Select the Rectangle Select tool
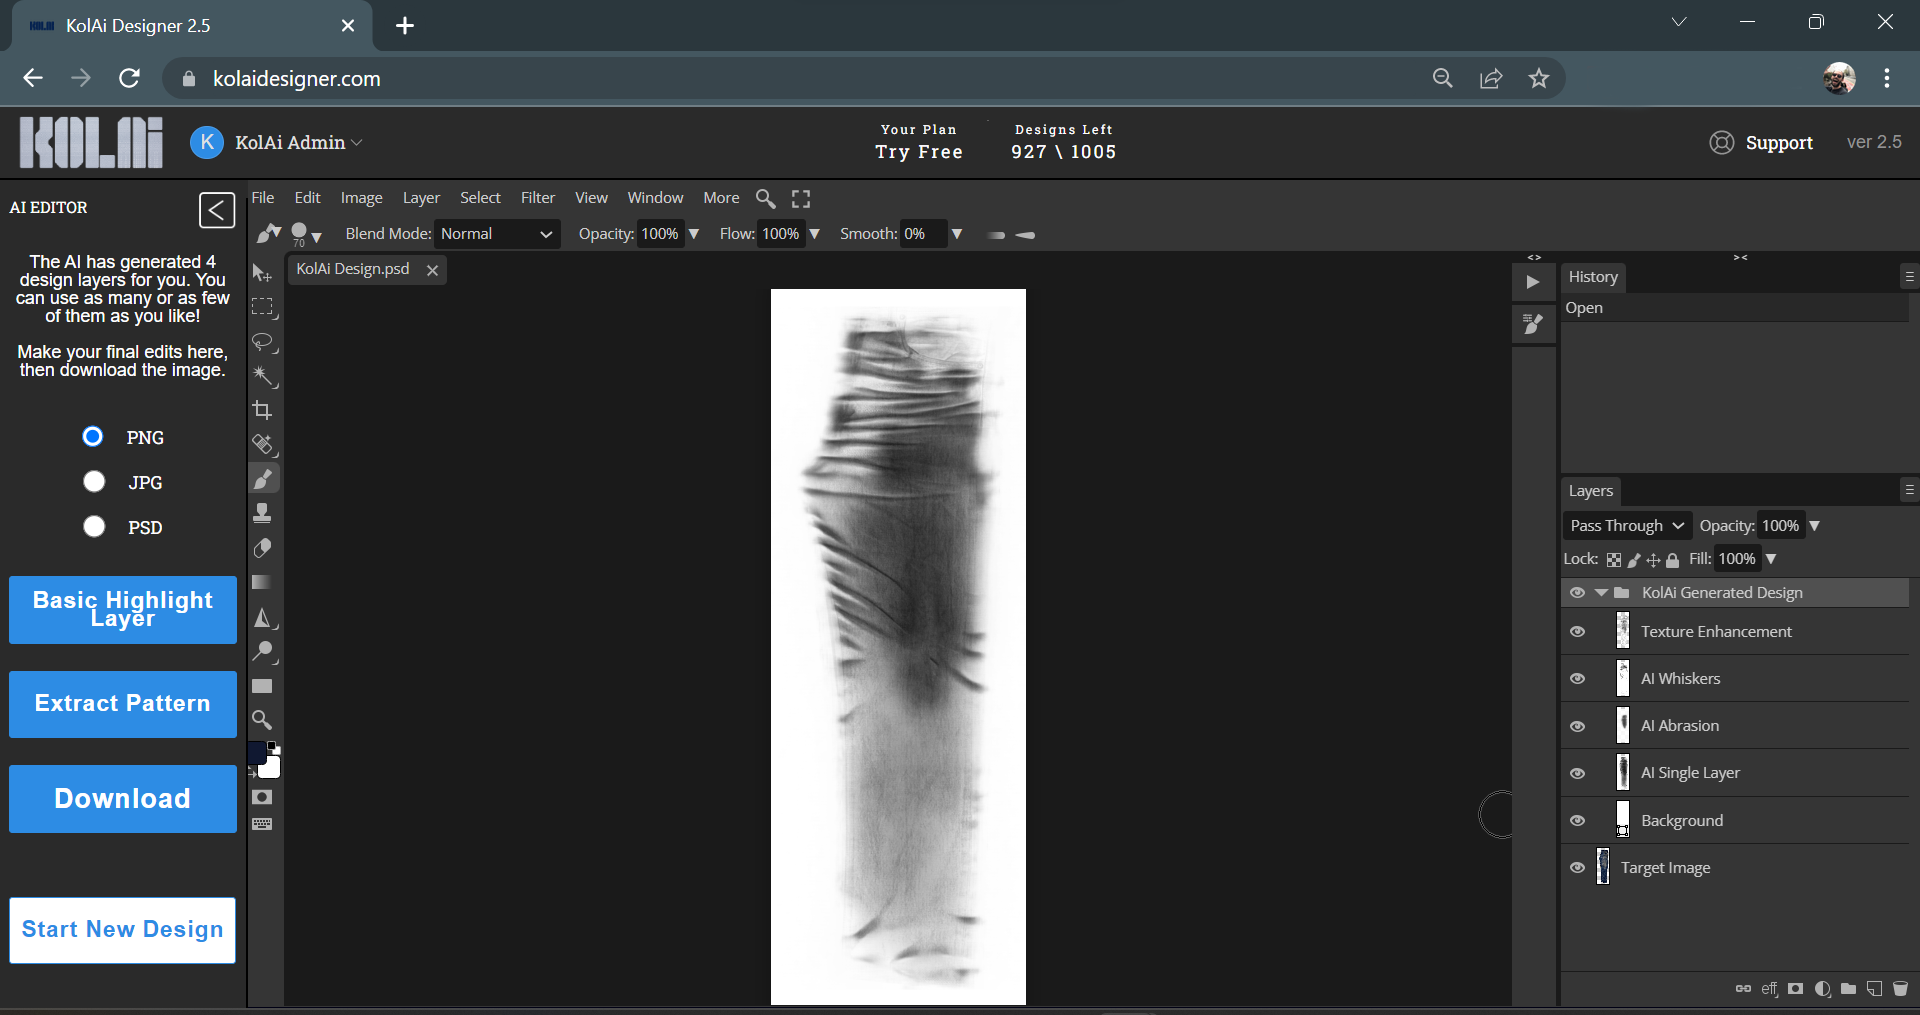Screen dimensions: 1920x1015 pos(263,307)
